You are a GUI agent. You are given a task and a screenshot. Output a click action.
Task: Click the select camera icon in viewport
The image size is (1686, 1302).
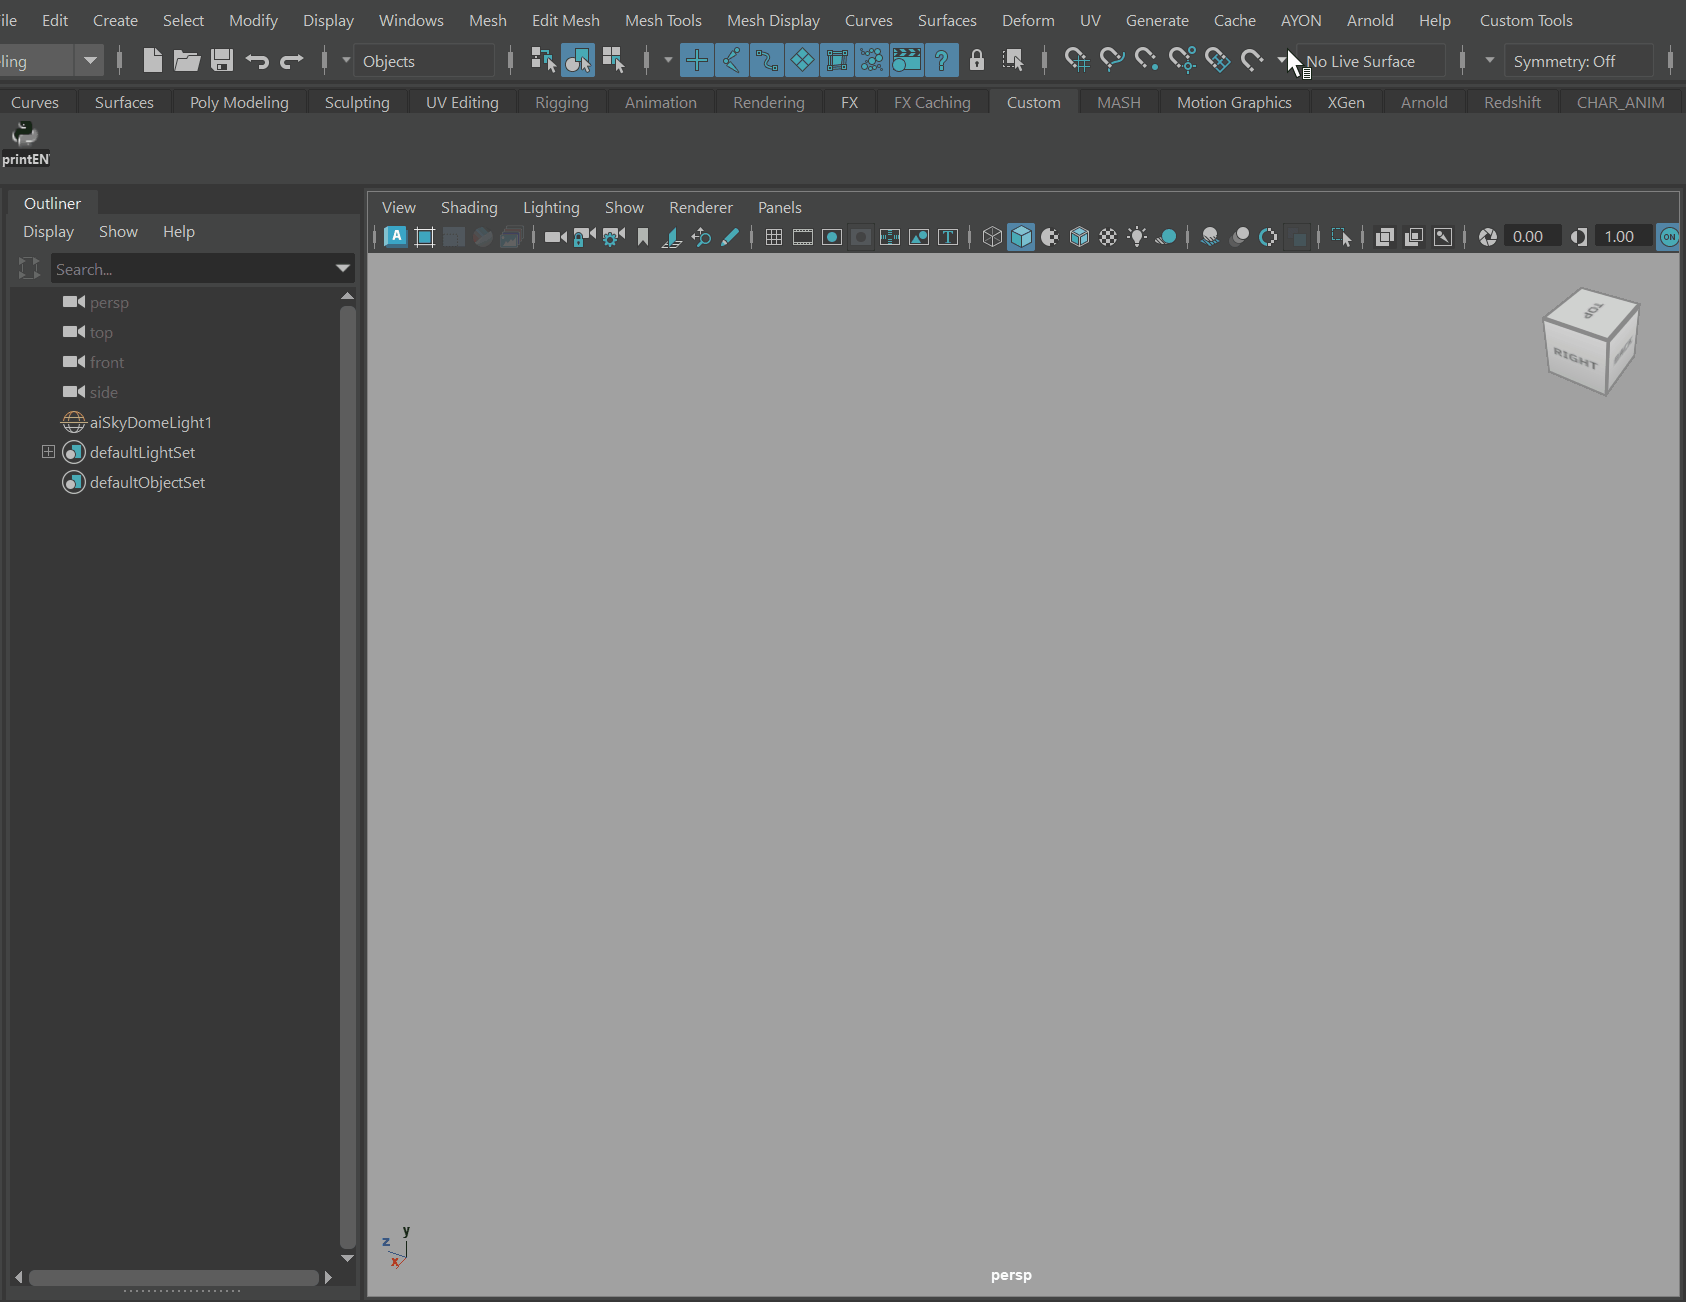pos(555,237)
